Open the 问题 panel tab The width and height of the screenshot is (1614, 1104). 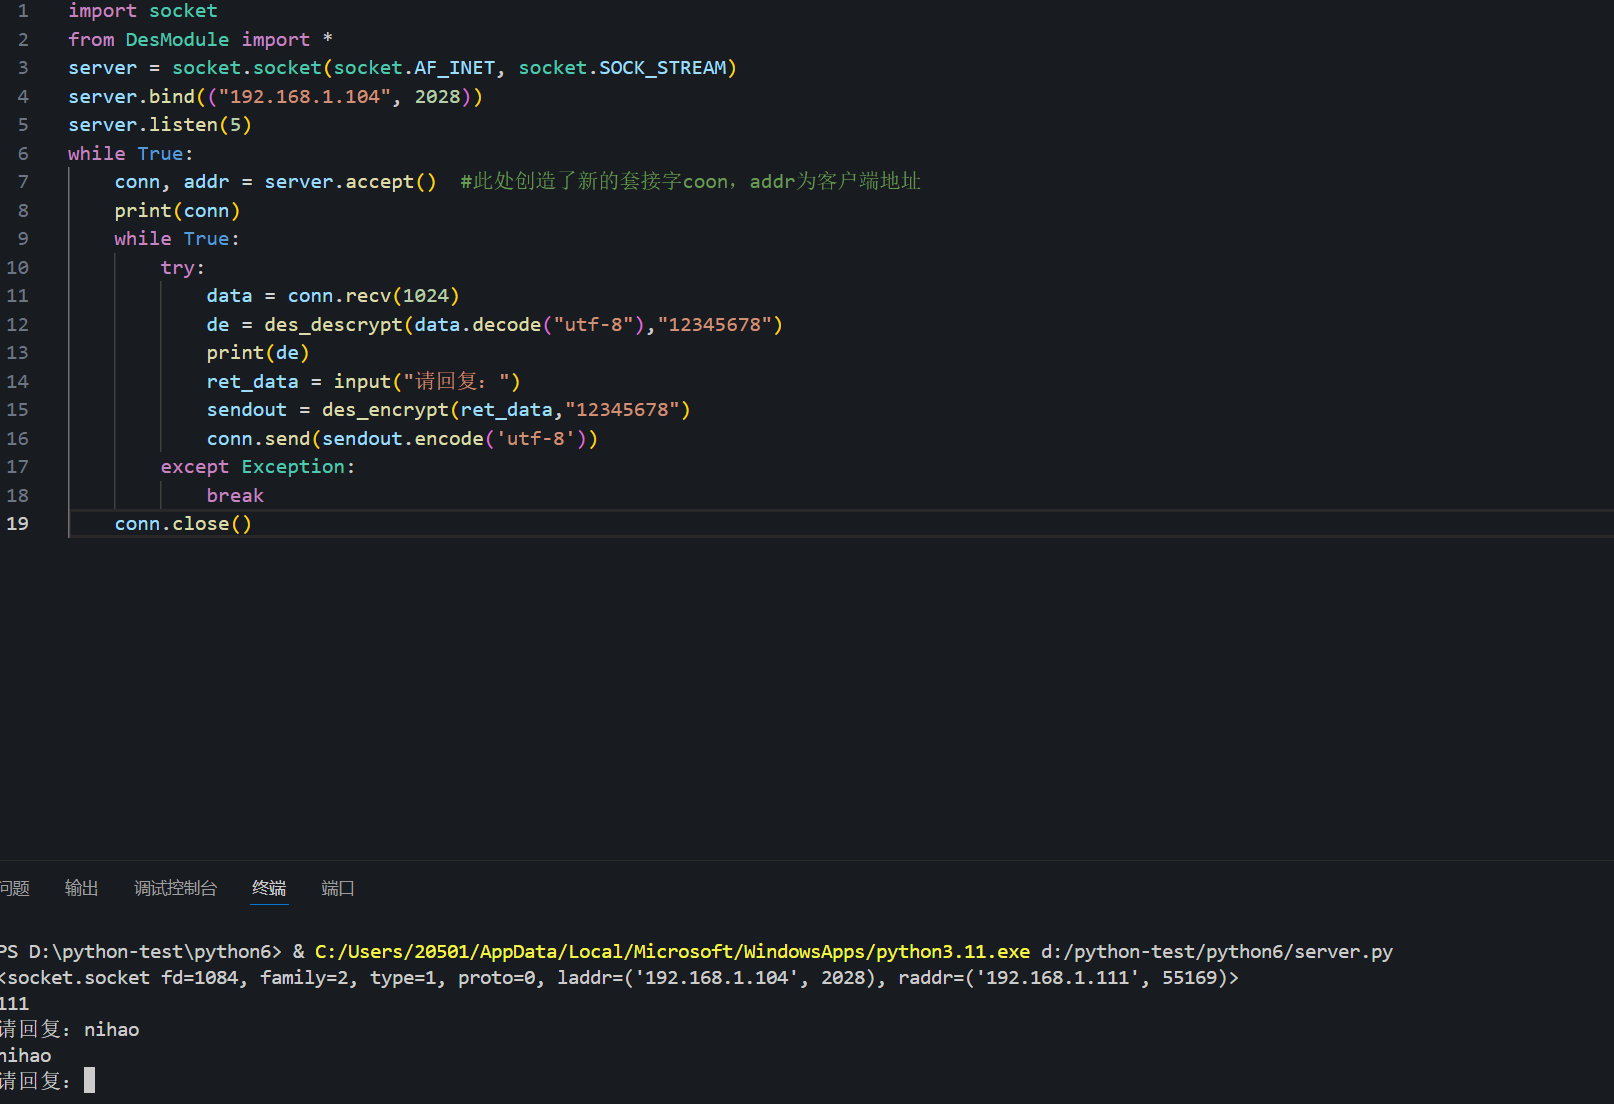(x=14, y=888)
